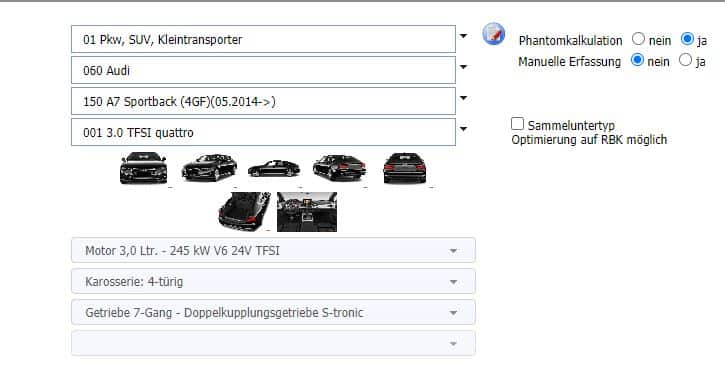The height and width of the screenshot is (390, 725).
Task: Open the front-quarter view car thumbnail
Action: click(x=209, y=167)
